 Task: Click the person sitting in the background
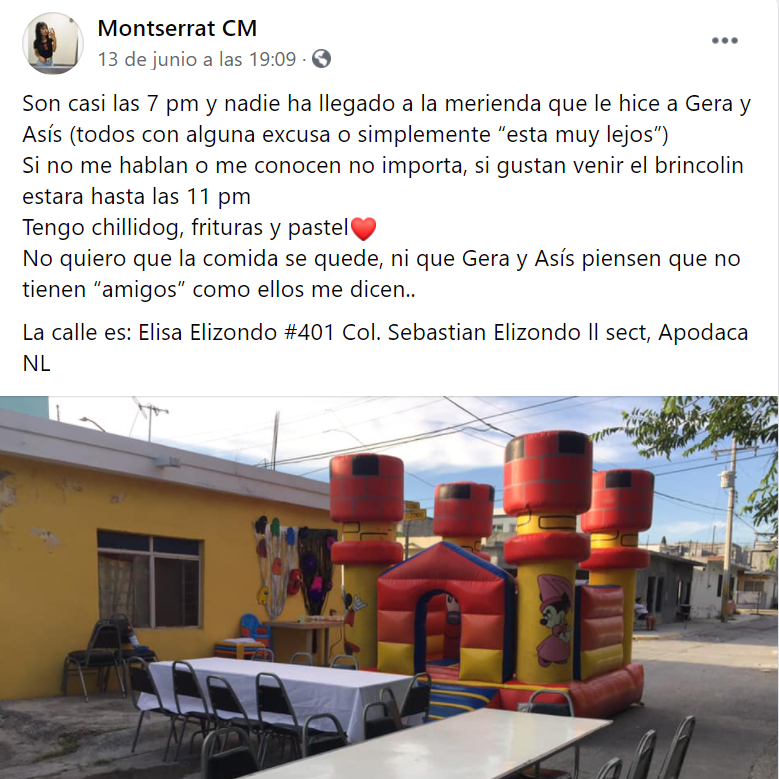pos(644,614)
